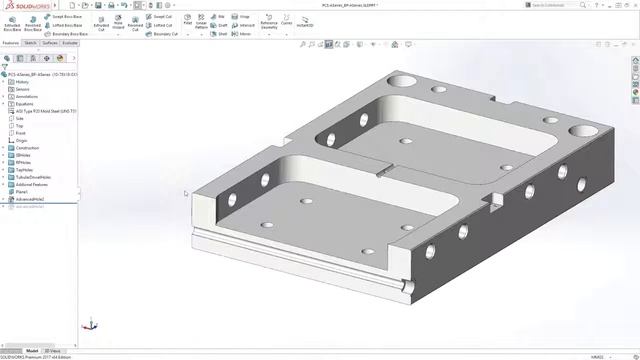Click the Save icon
The image size is (640, 360).
coord(98,5)
